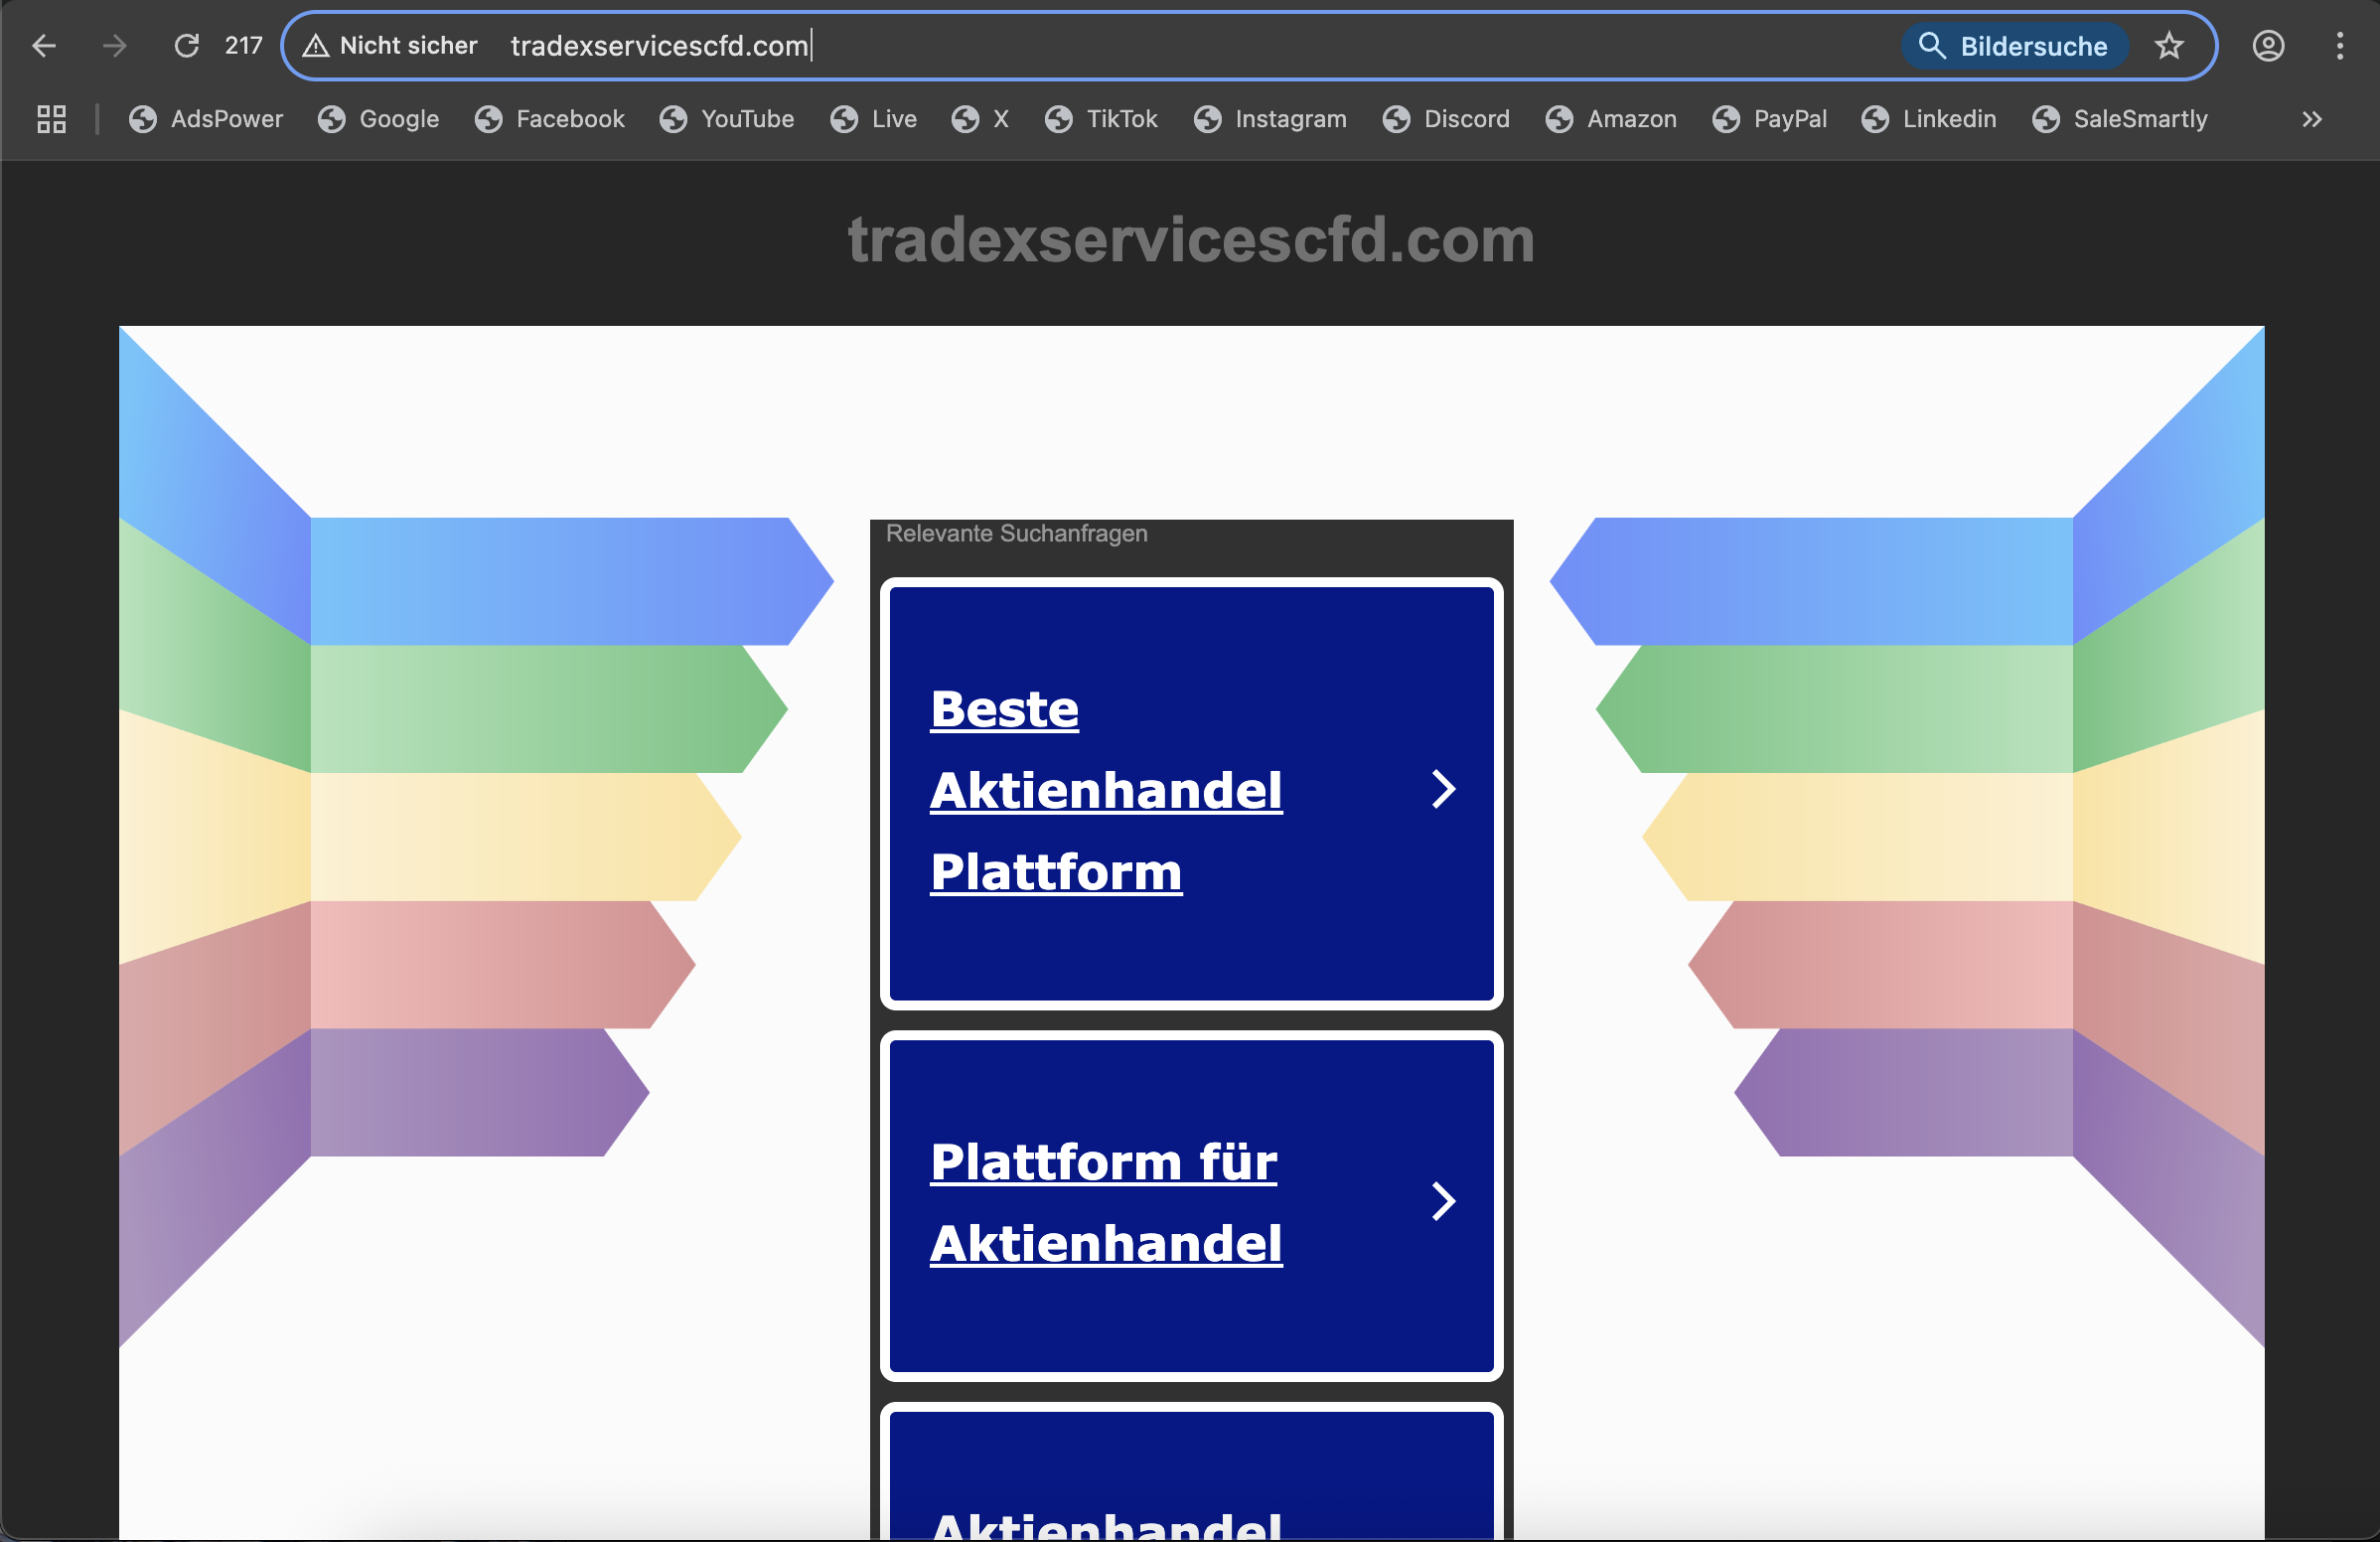Open the apps grid icon in the bookmarks bar
The image size is (2380, 1542).
tap(51, 119)
